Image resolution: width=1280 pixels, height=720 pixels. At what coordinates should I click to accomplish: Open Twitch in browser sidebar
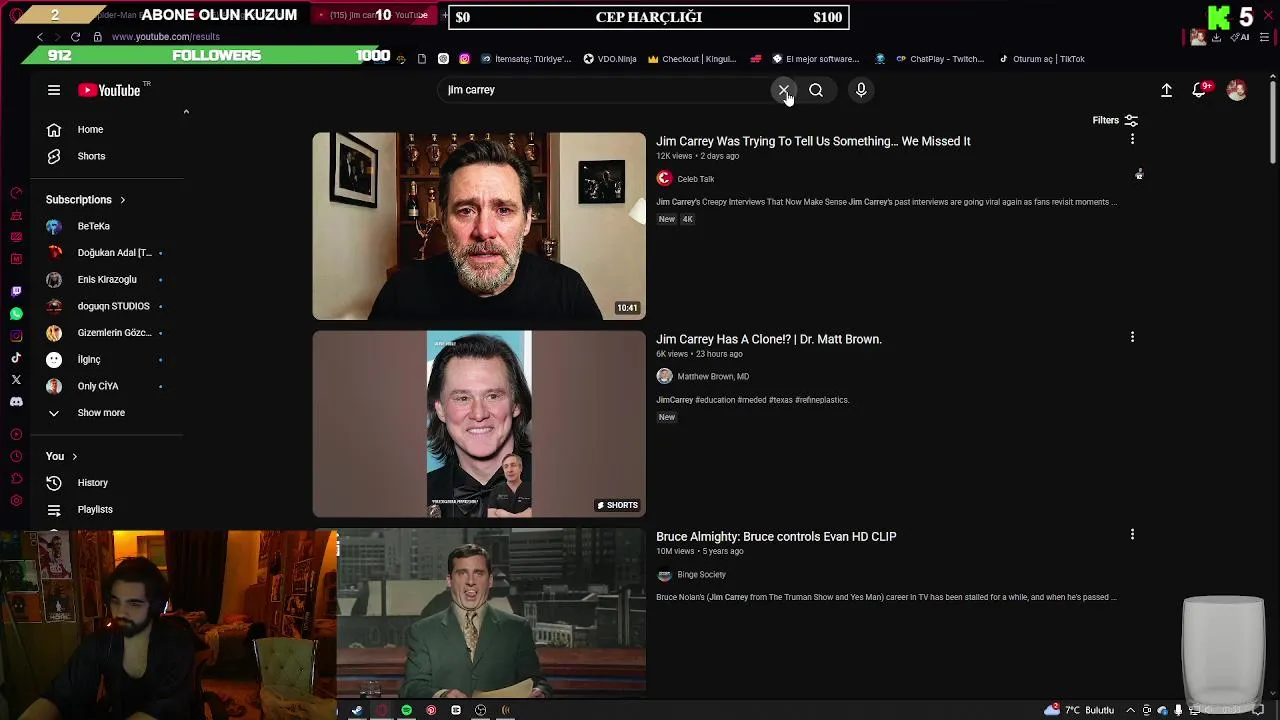16,291
